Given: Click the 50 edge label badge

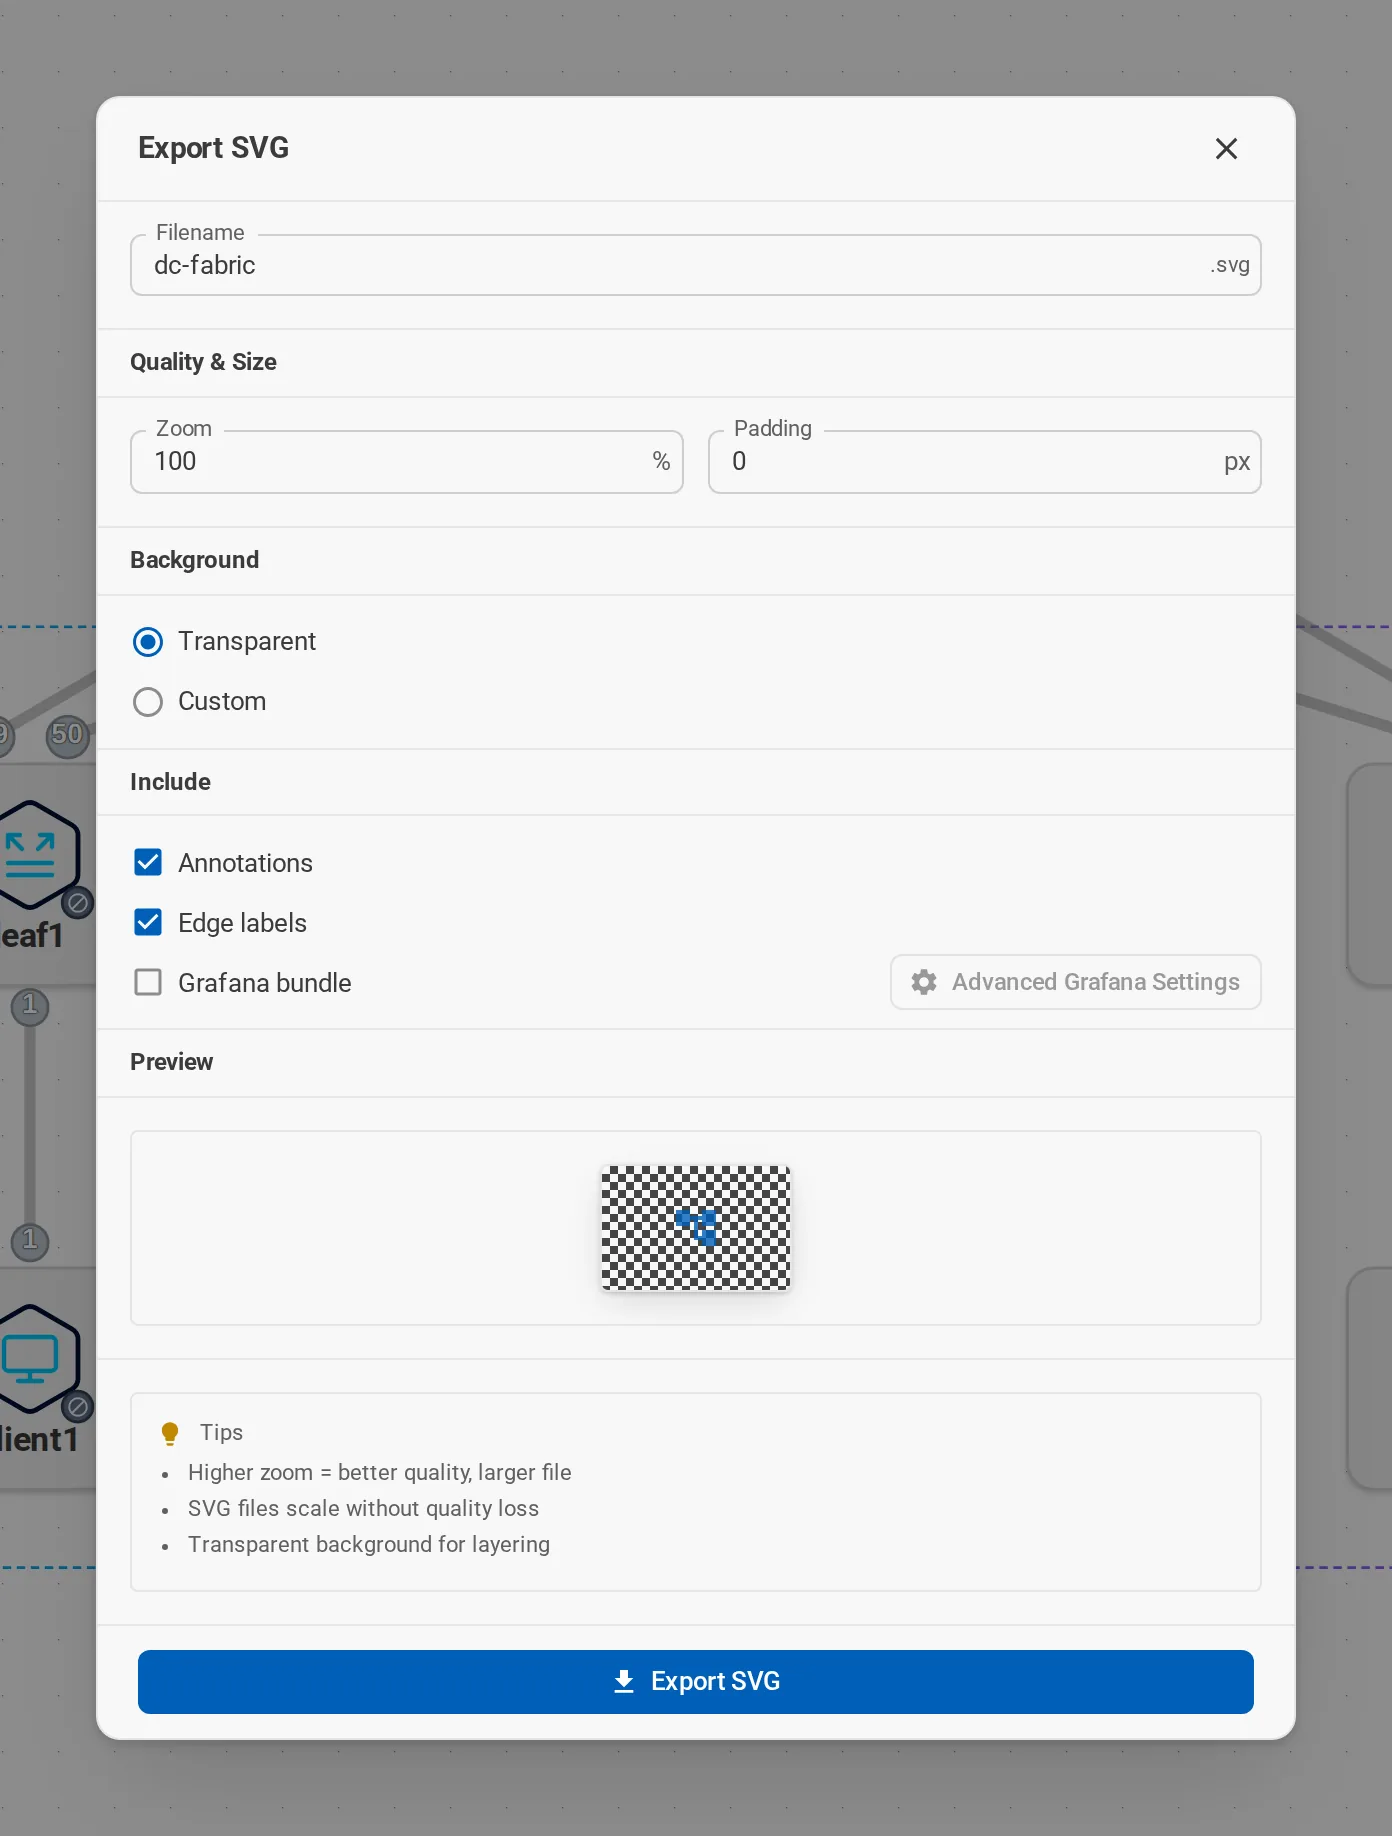Looking at the screenshot, I should pyautogui.click(x=67, y=735).
